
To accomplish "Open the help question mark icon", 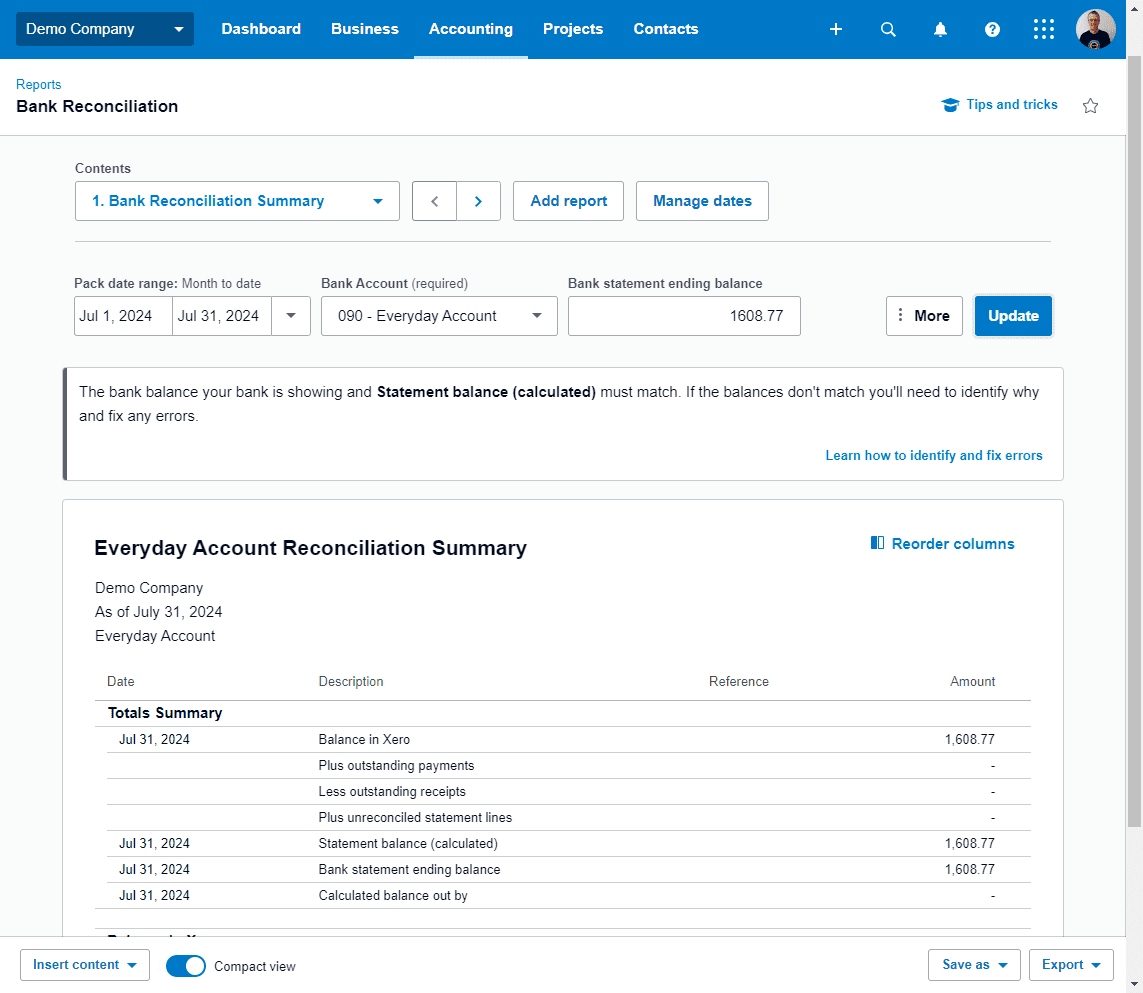I will [992, 29].
